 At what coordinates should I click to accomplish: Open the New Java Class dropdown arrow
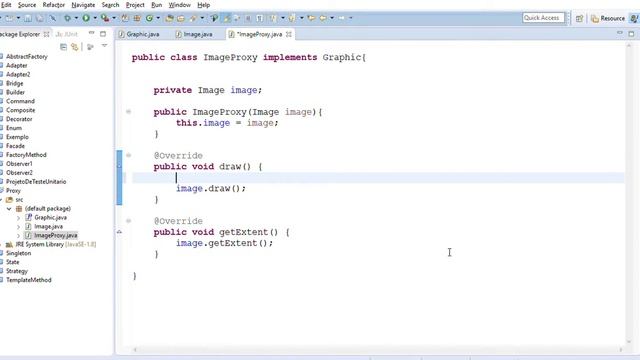[x=158, y=18]
